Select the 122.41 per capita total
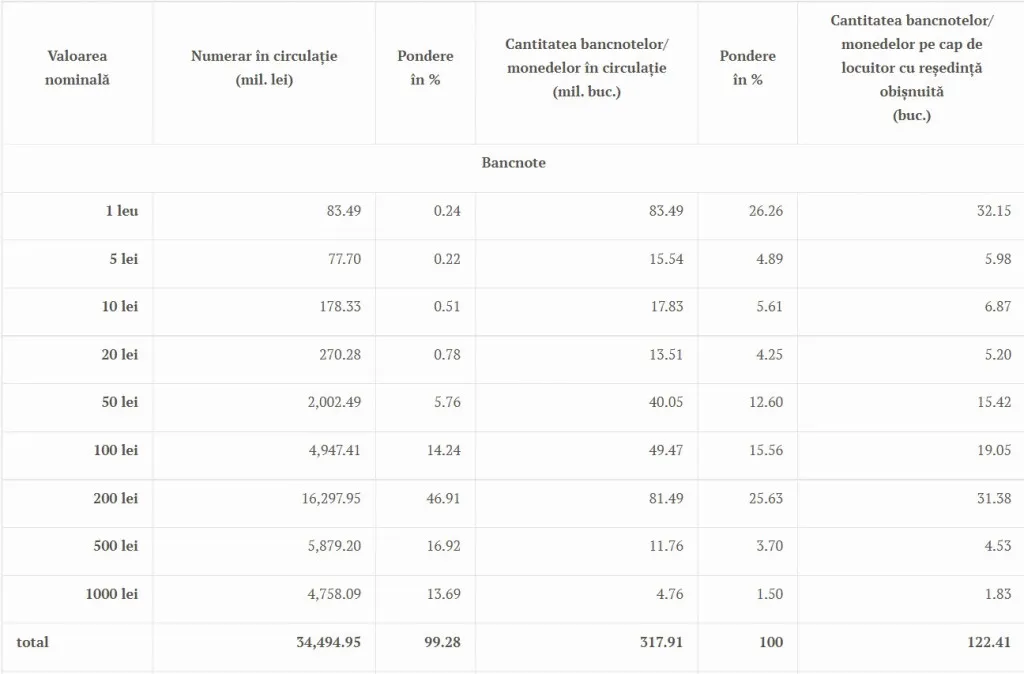 tap(989, 642)
